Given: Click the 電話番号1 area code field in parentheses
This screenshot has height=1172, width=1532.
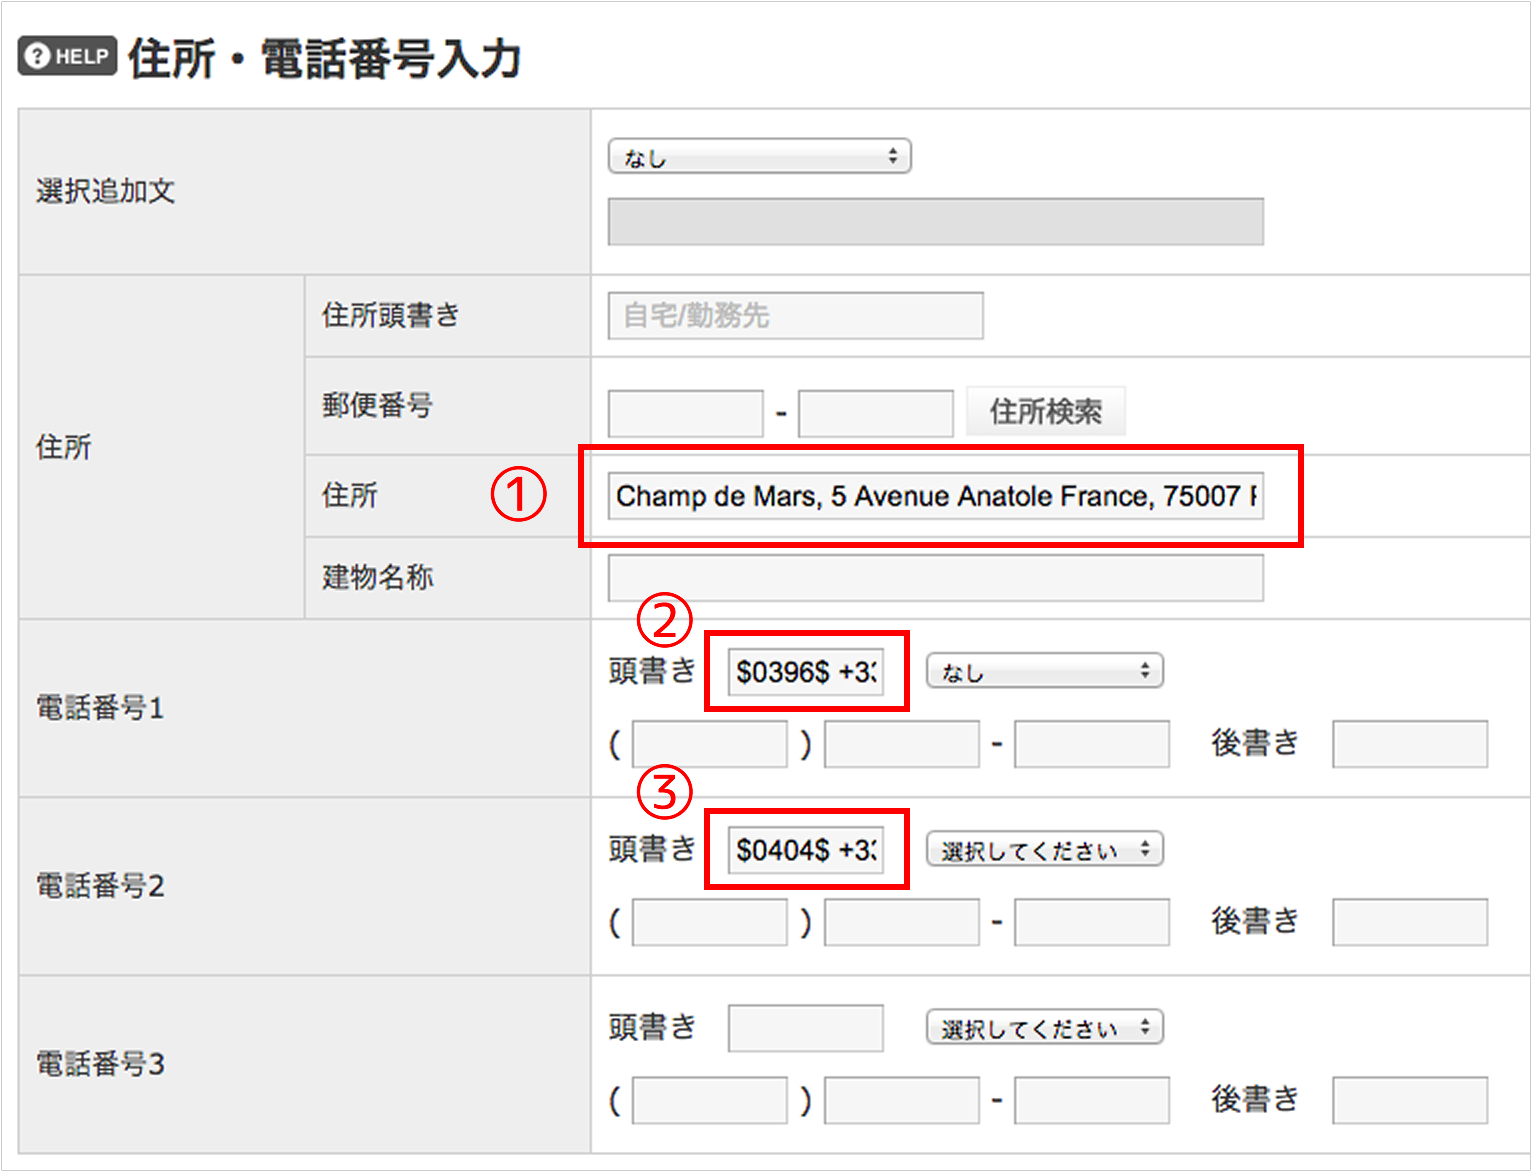Looking at the screenshot, I should pos(709,745).
